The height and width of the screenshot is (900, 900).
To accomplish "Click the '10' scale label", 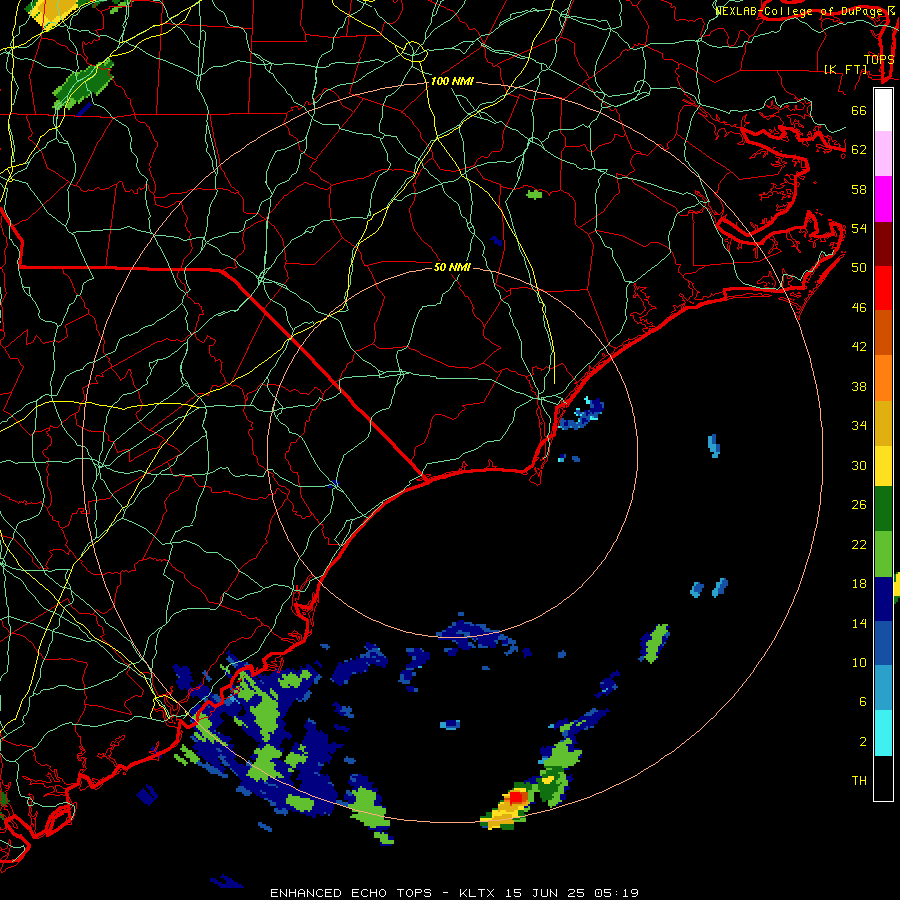I will tap(859, 662).
